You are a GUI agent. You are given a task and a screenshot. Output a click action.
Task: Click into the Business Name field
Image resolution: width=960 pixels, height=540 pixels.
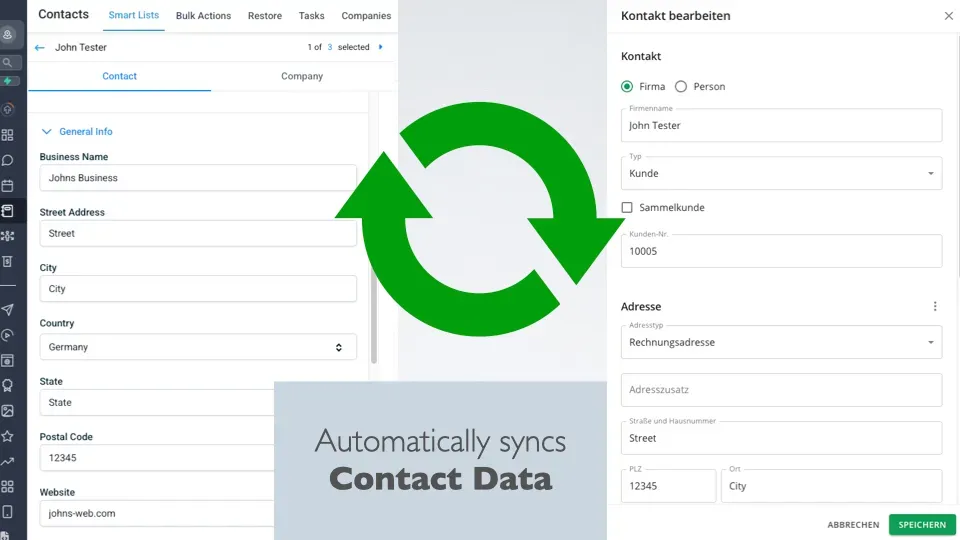(x=197, y=178)
